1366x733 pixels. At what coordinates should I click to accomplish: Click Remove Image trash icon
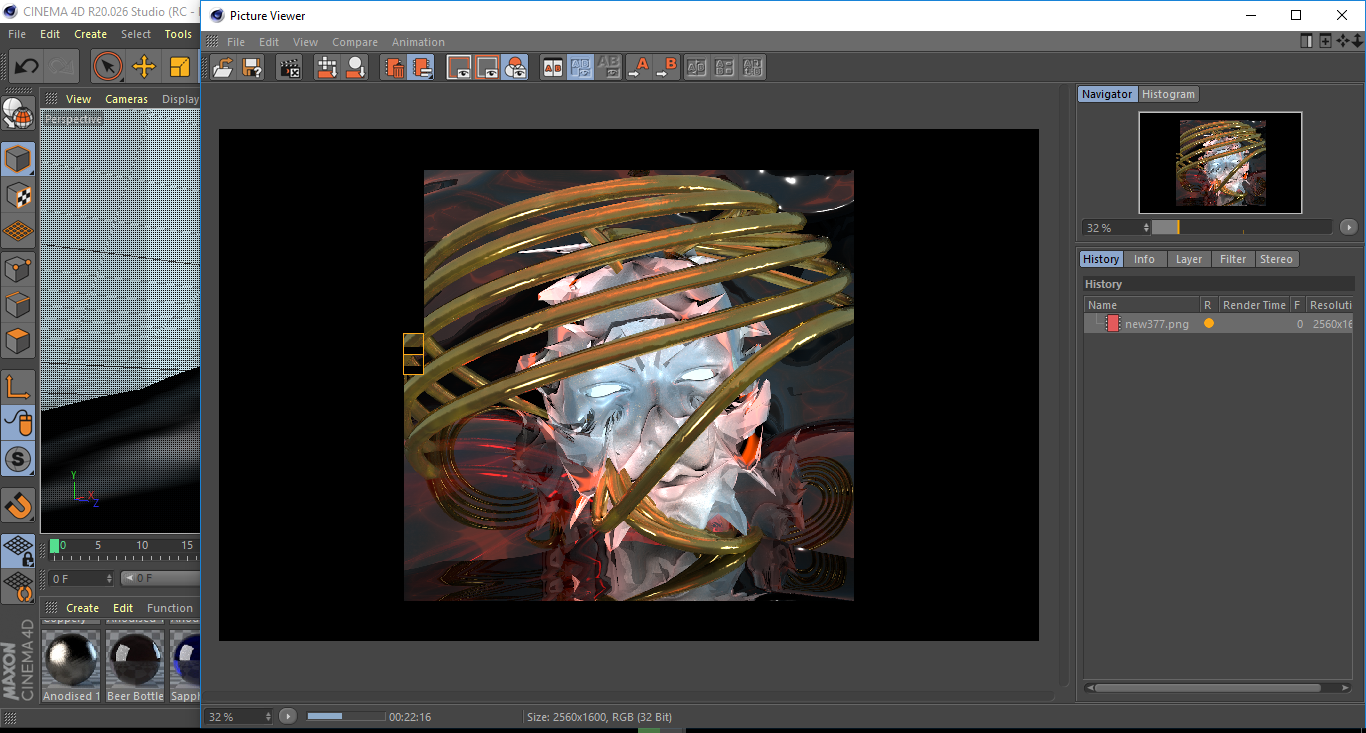pyautogui.click(x=394, y=68)
